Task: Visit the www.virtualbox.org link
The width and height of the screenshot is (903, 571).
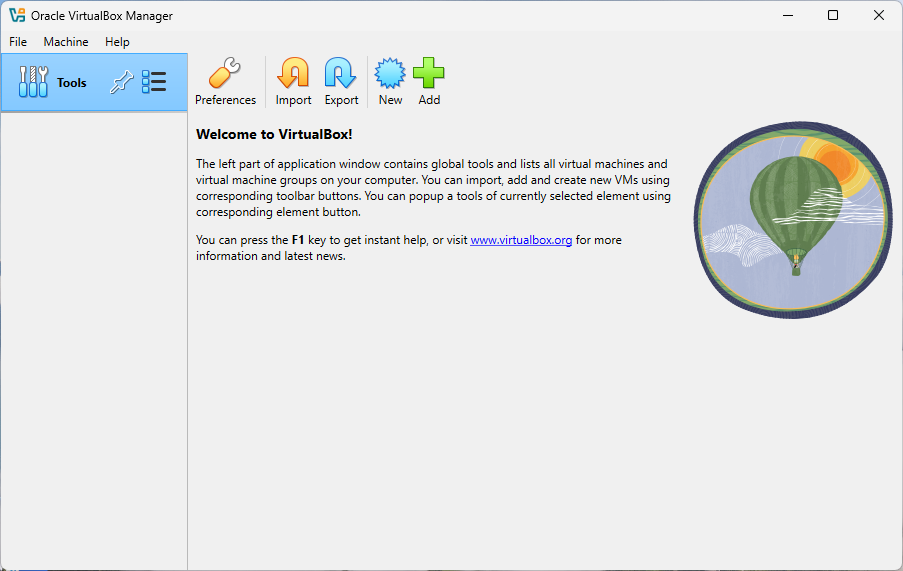Action: pyautogui.click(x=521, y=240)
